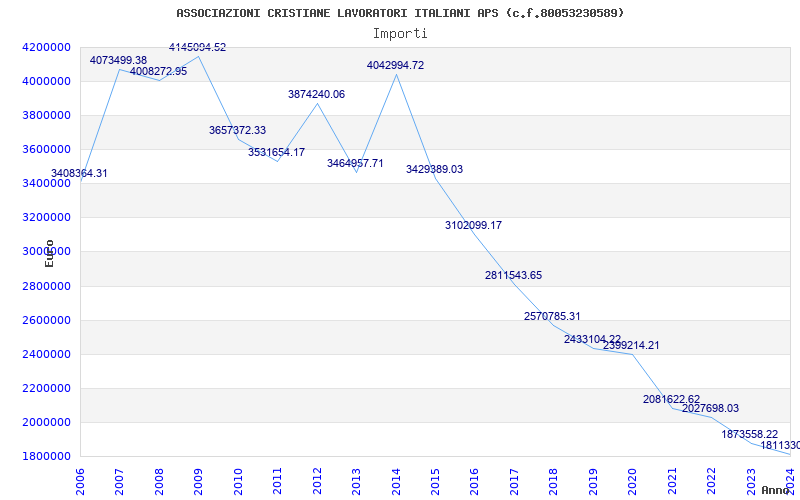The image size is (800, 500).
Task: Click the data label 4008272.95
Action: (x=158, y=71)
